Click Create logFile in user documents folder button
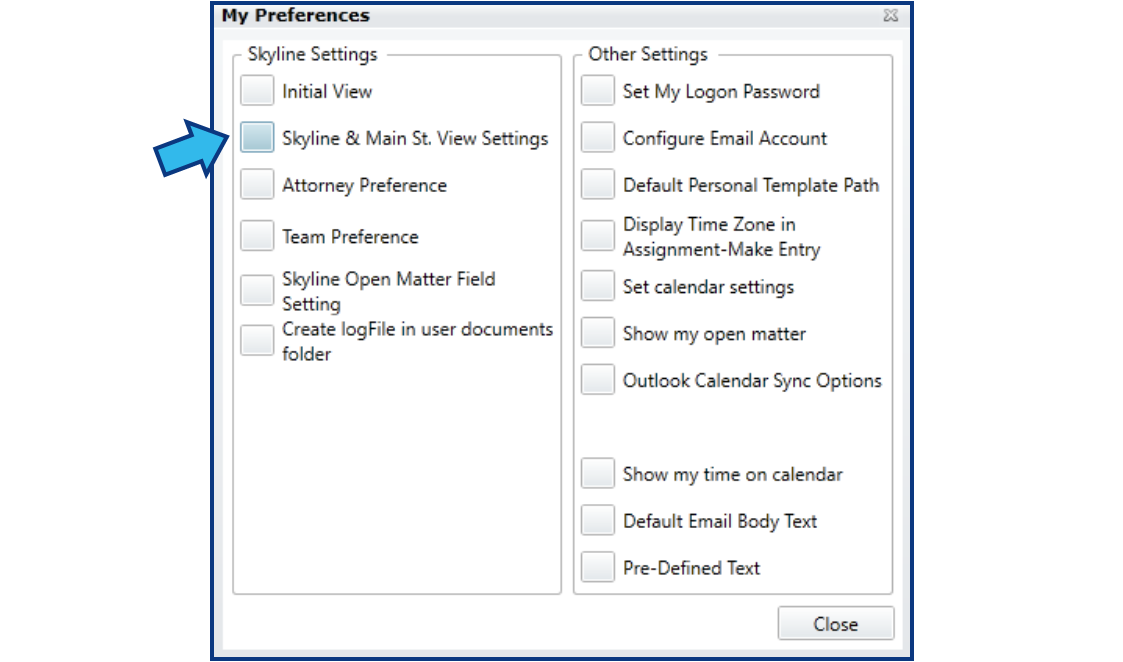This screenshot has height=662, width=1123. pos(257,340)
